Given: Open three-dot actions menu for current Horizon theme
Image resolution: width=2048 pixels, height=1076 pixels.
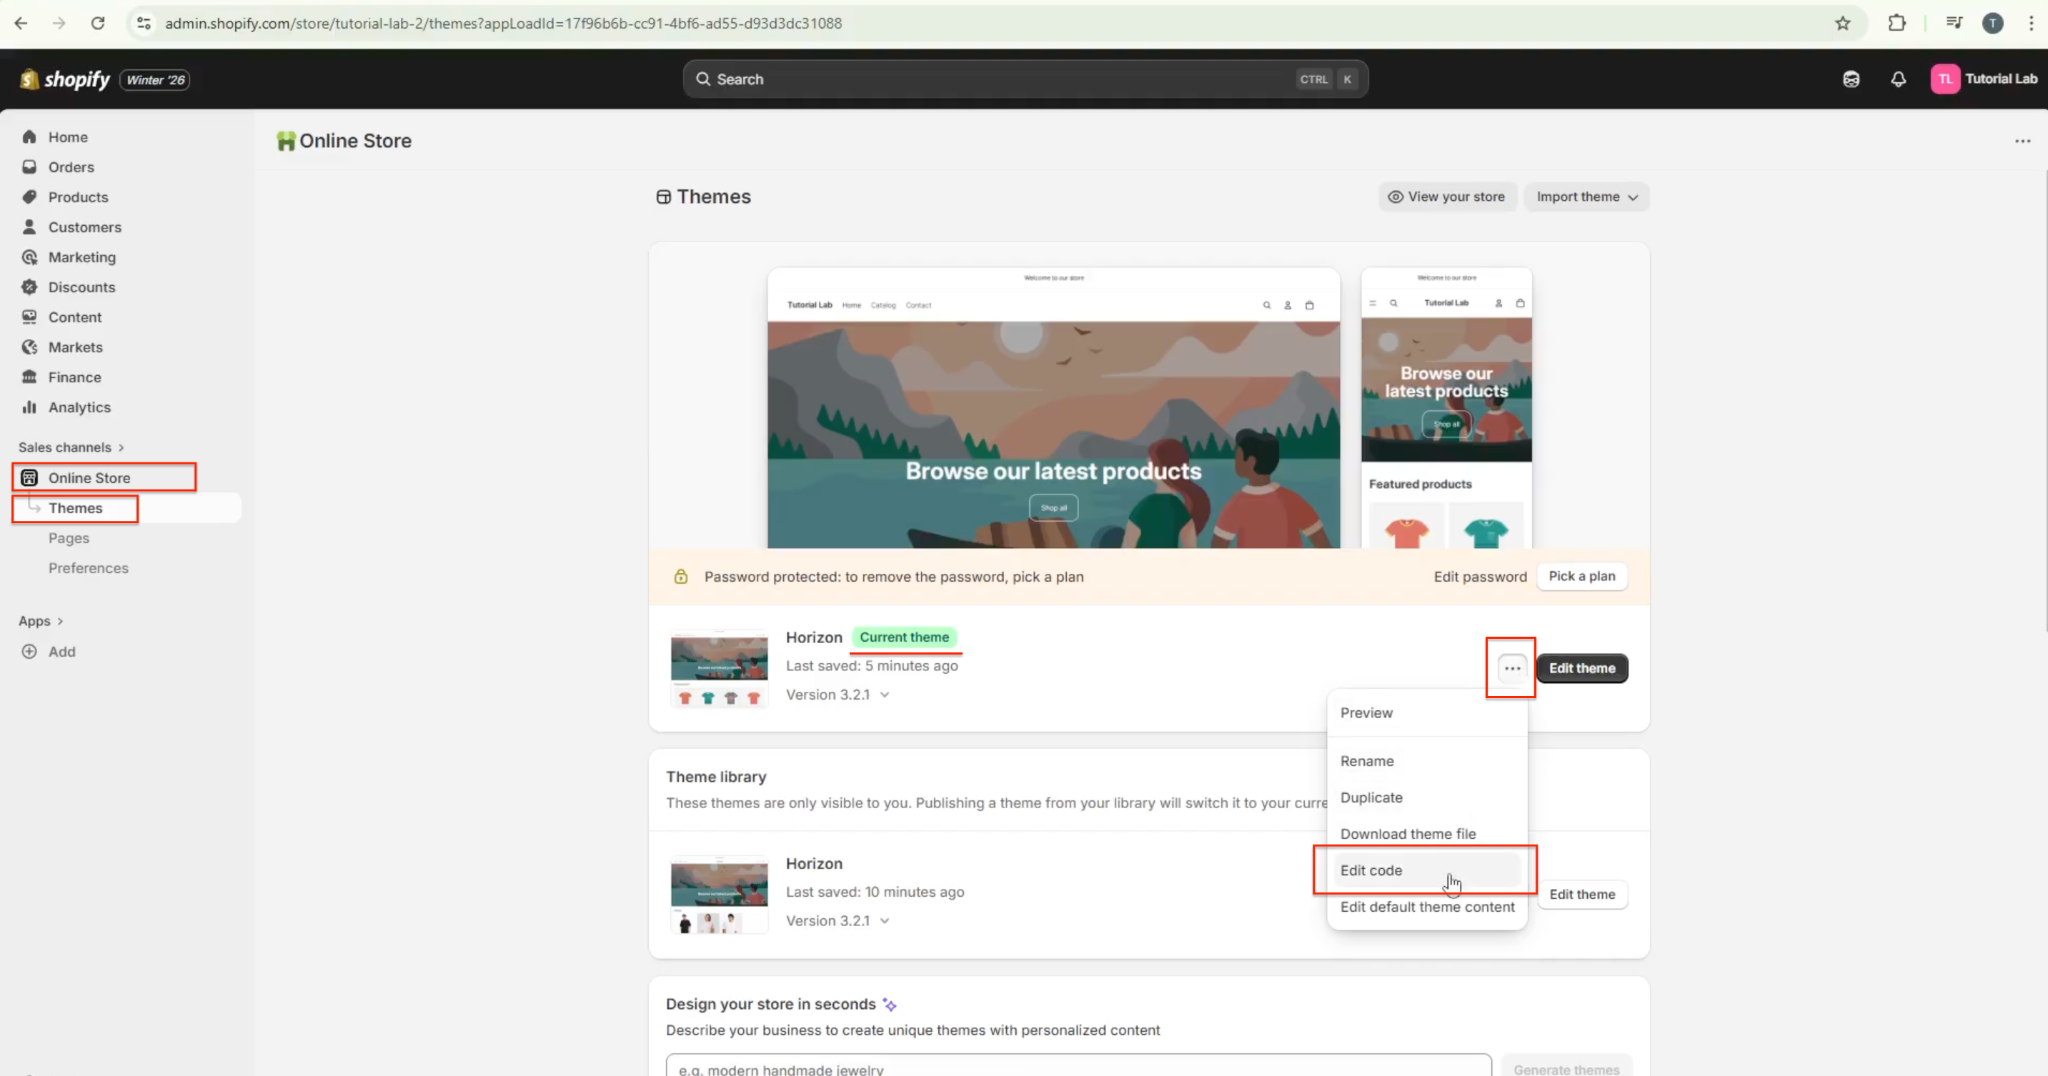Looking at the screenshot, I should [1512, 668].
